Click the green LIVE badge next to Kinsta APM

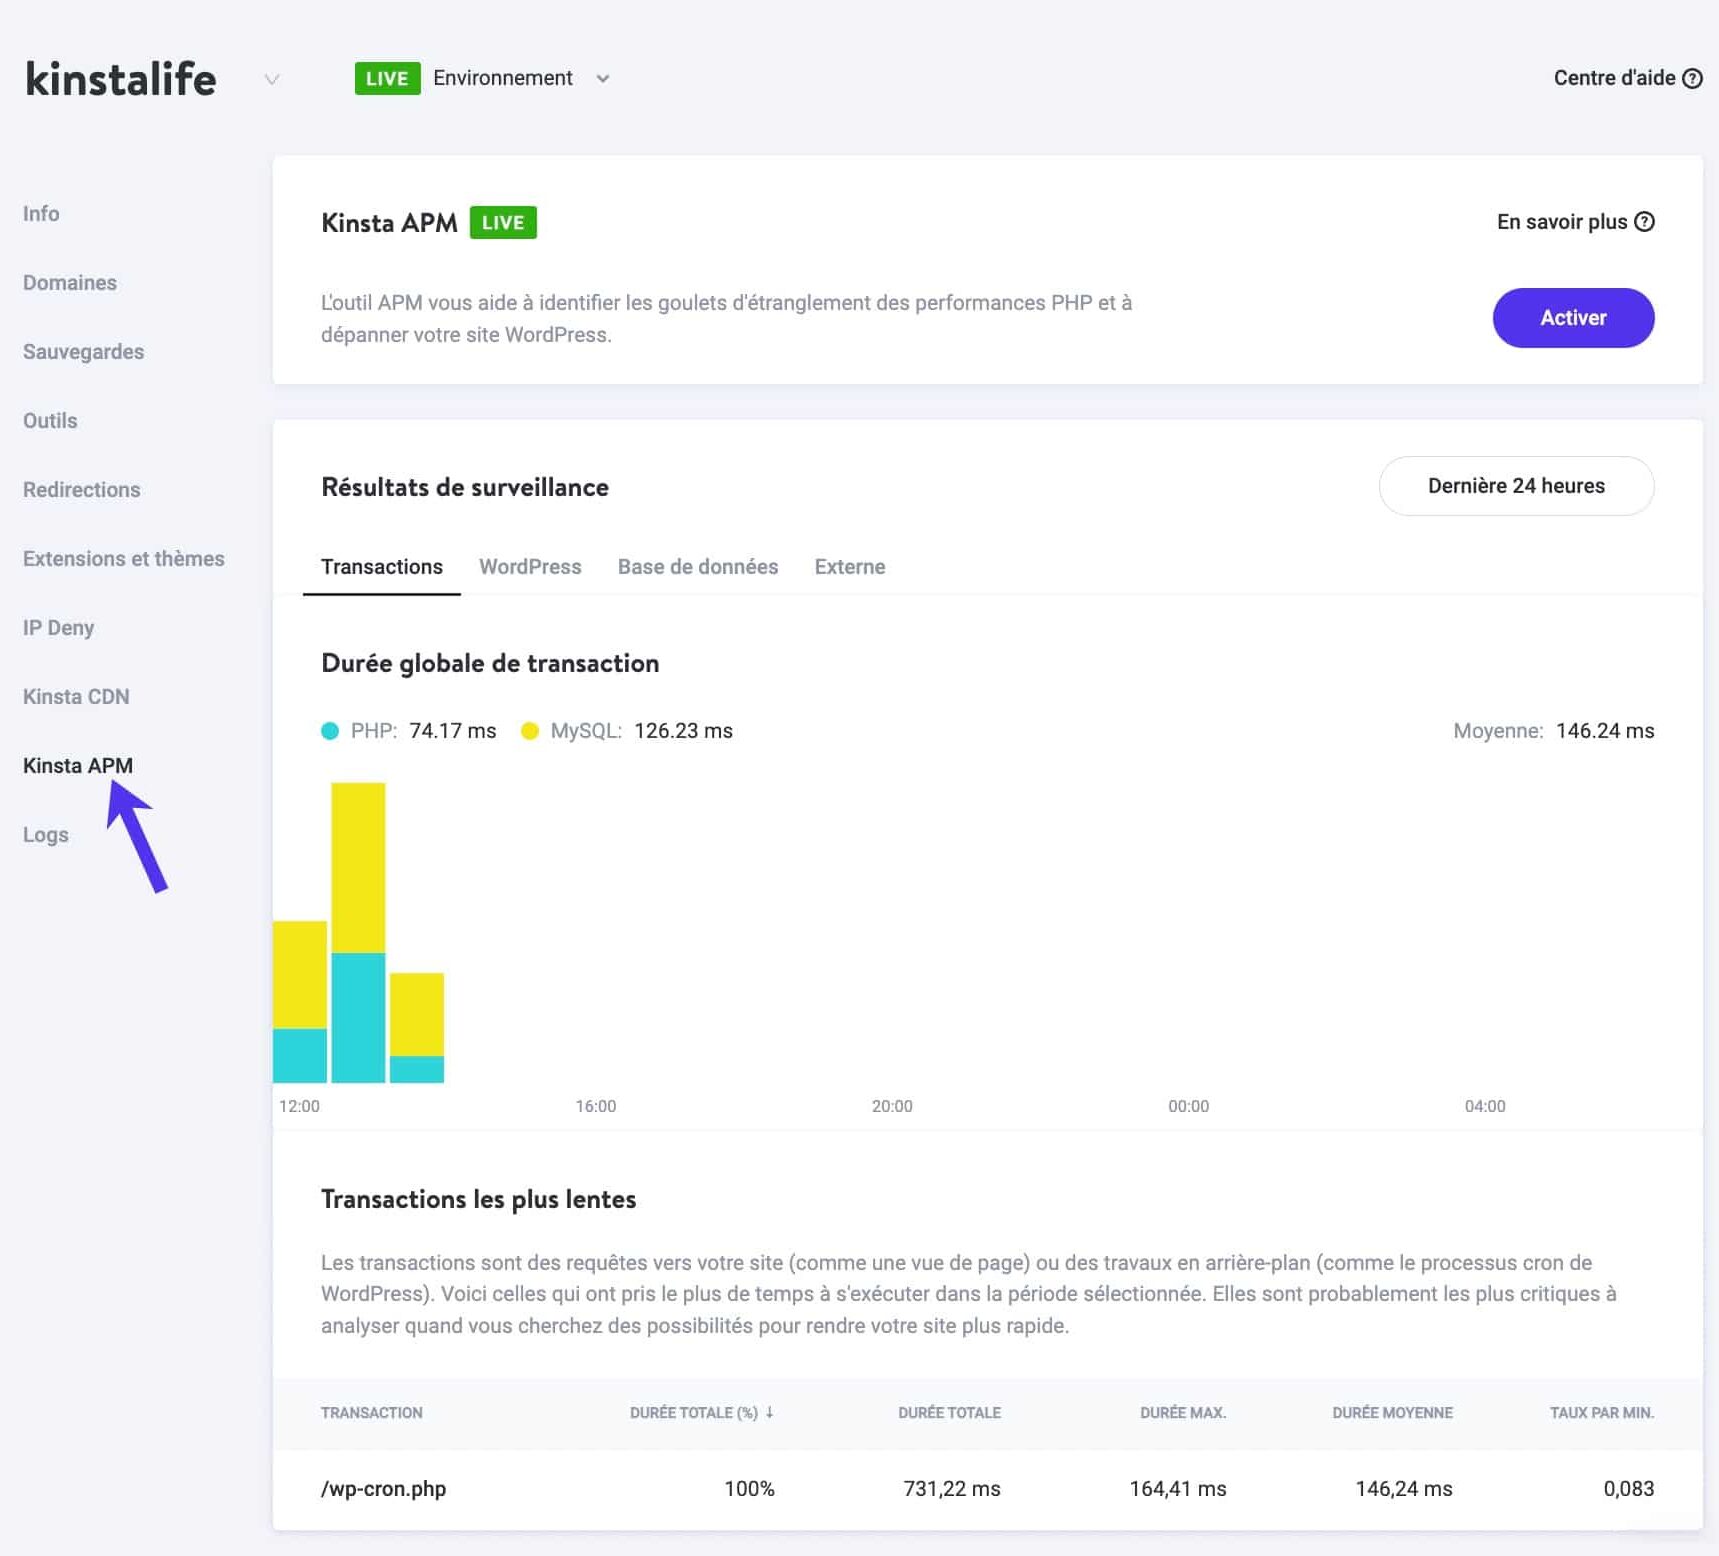pos(503,222)
